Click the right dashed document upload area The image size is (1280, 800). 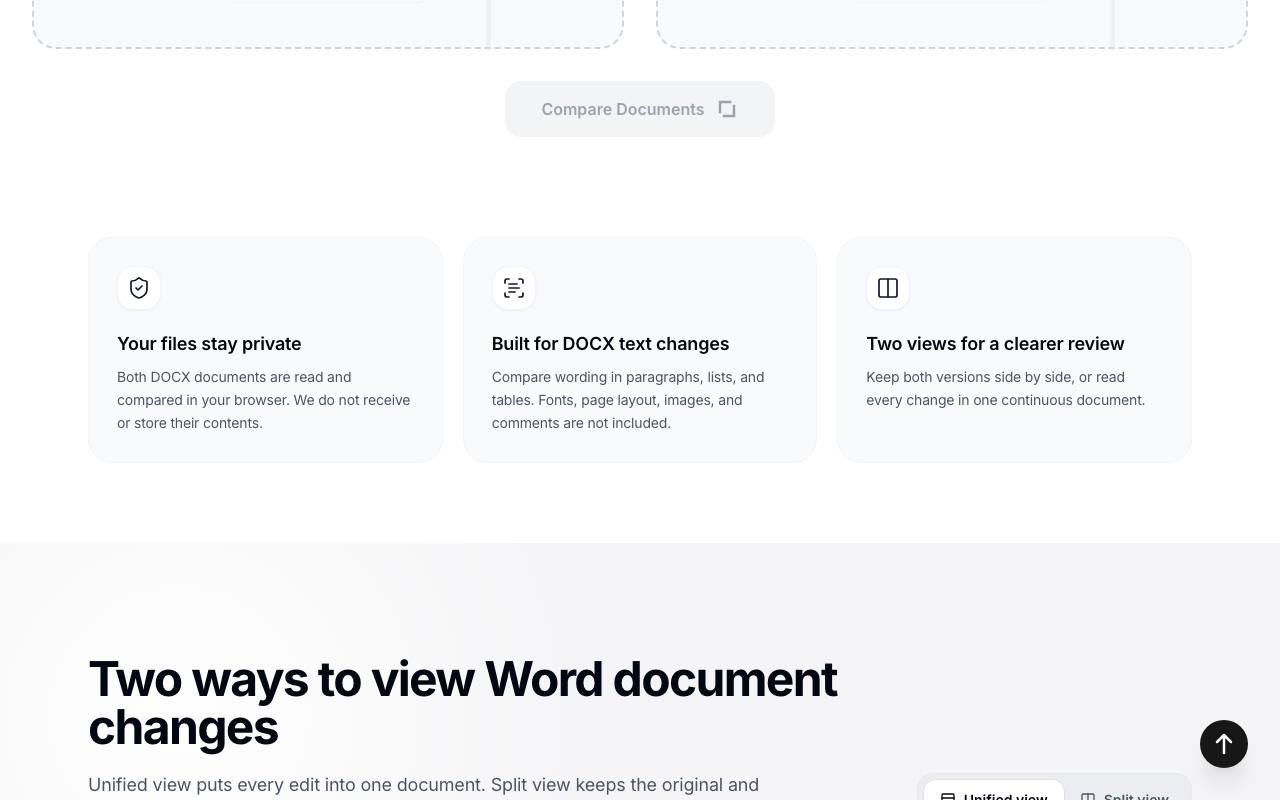click(x=952, y=24)
